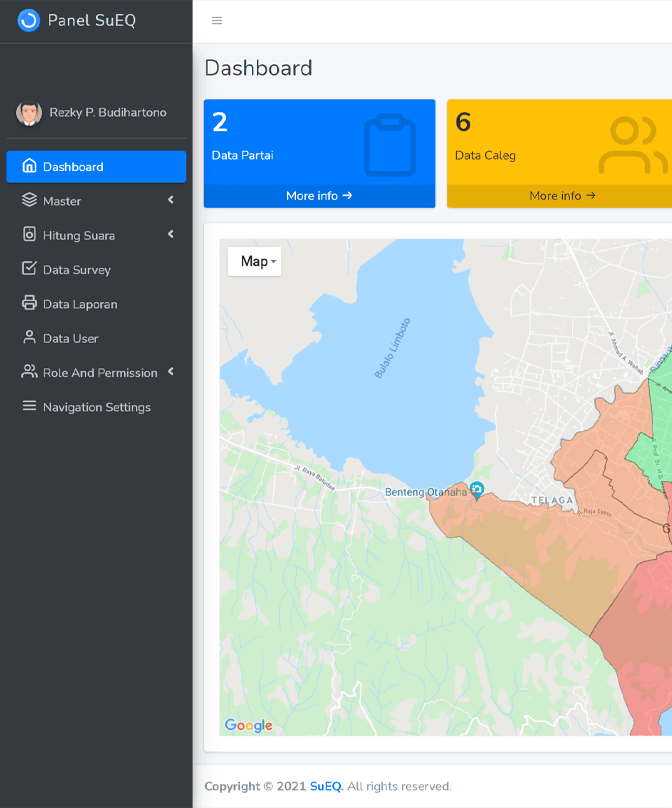Go to Data Survey
The image size is (672, 808).
(96, 270)
